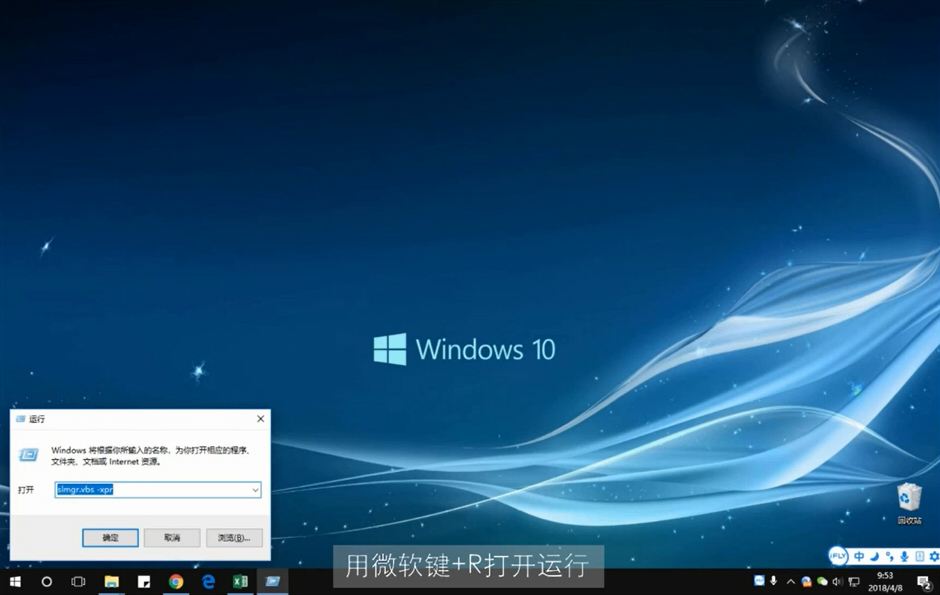This screenshot has width=940, height=595.
Task: Switch iFLY Chinese/English mode (中)
Action: 859,557
